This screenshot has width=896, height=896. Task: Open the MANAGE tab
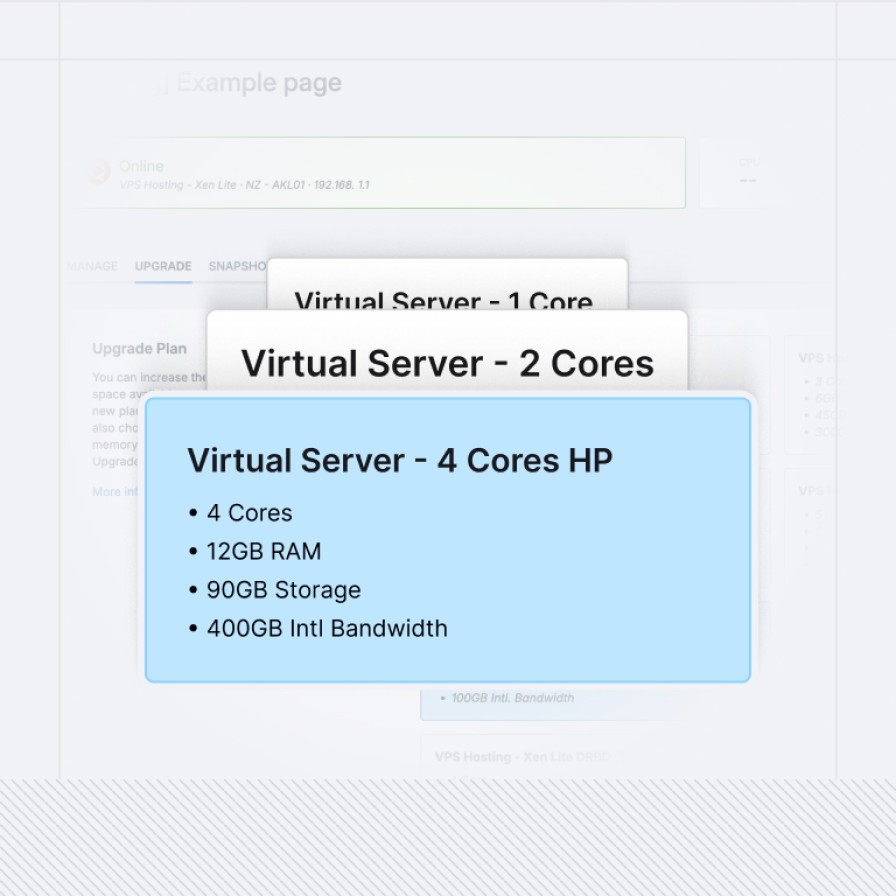coord(92,267)
